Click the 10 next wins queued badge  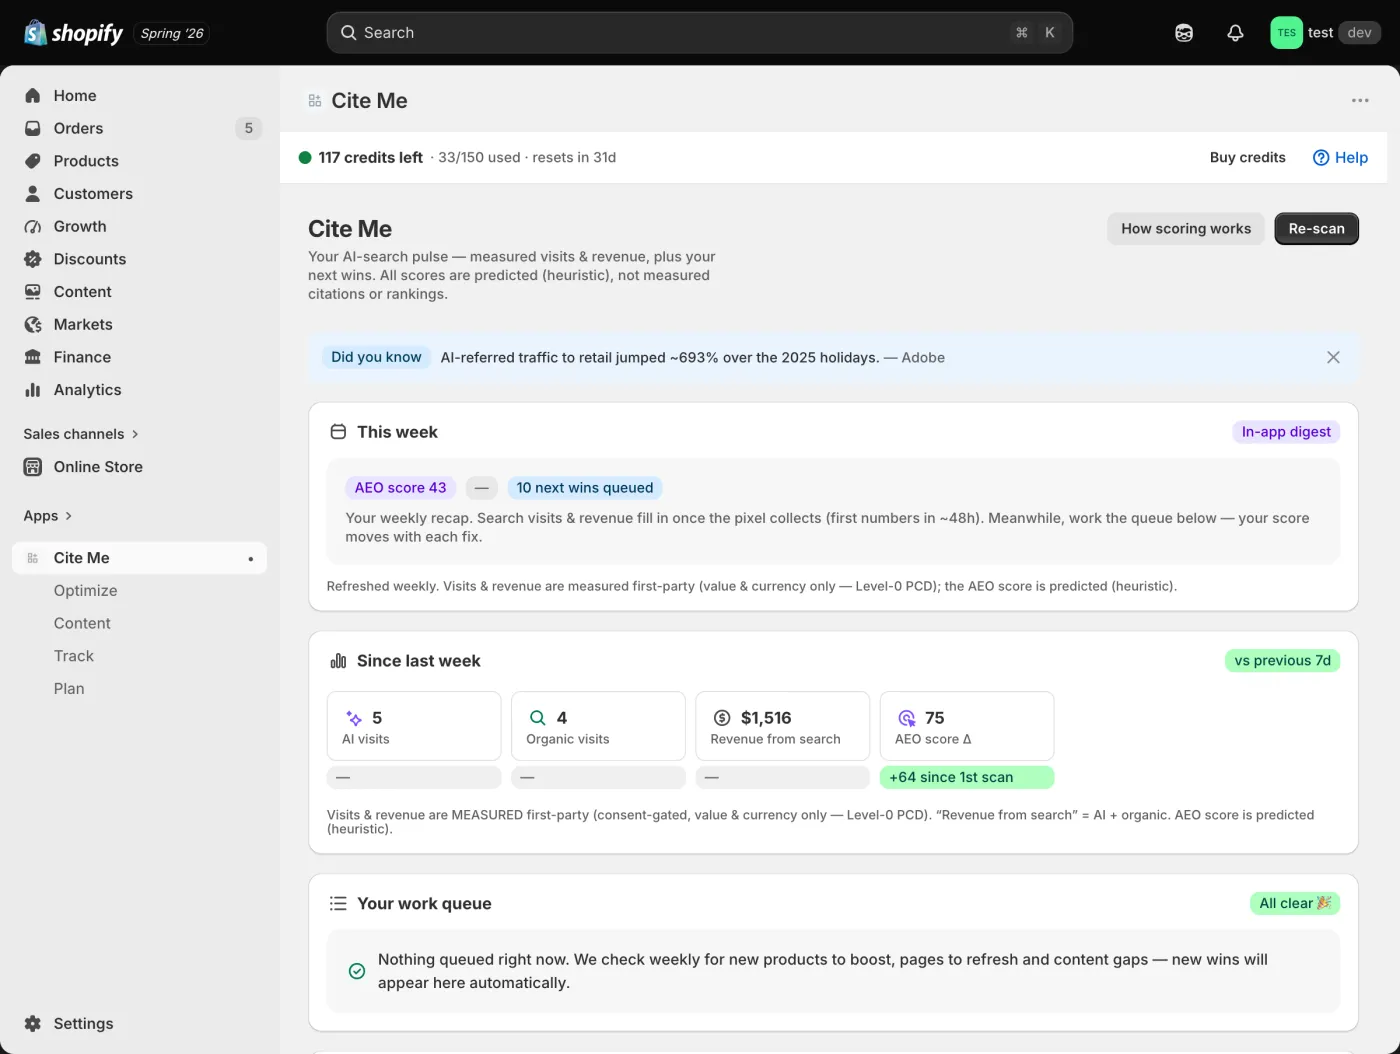584,488
